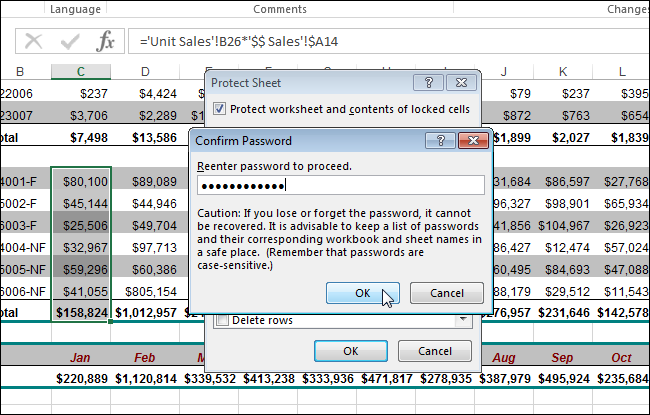Image resolution: width=650 pixels, height=415 pixels.
Task: Click cell containing $220,889
Action: tap(81, 379)
